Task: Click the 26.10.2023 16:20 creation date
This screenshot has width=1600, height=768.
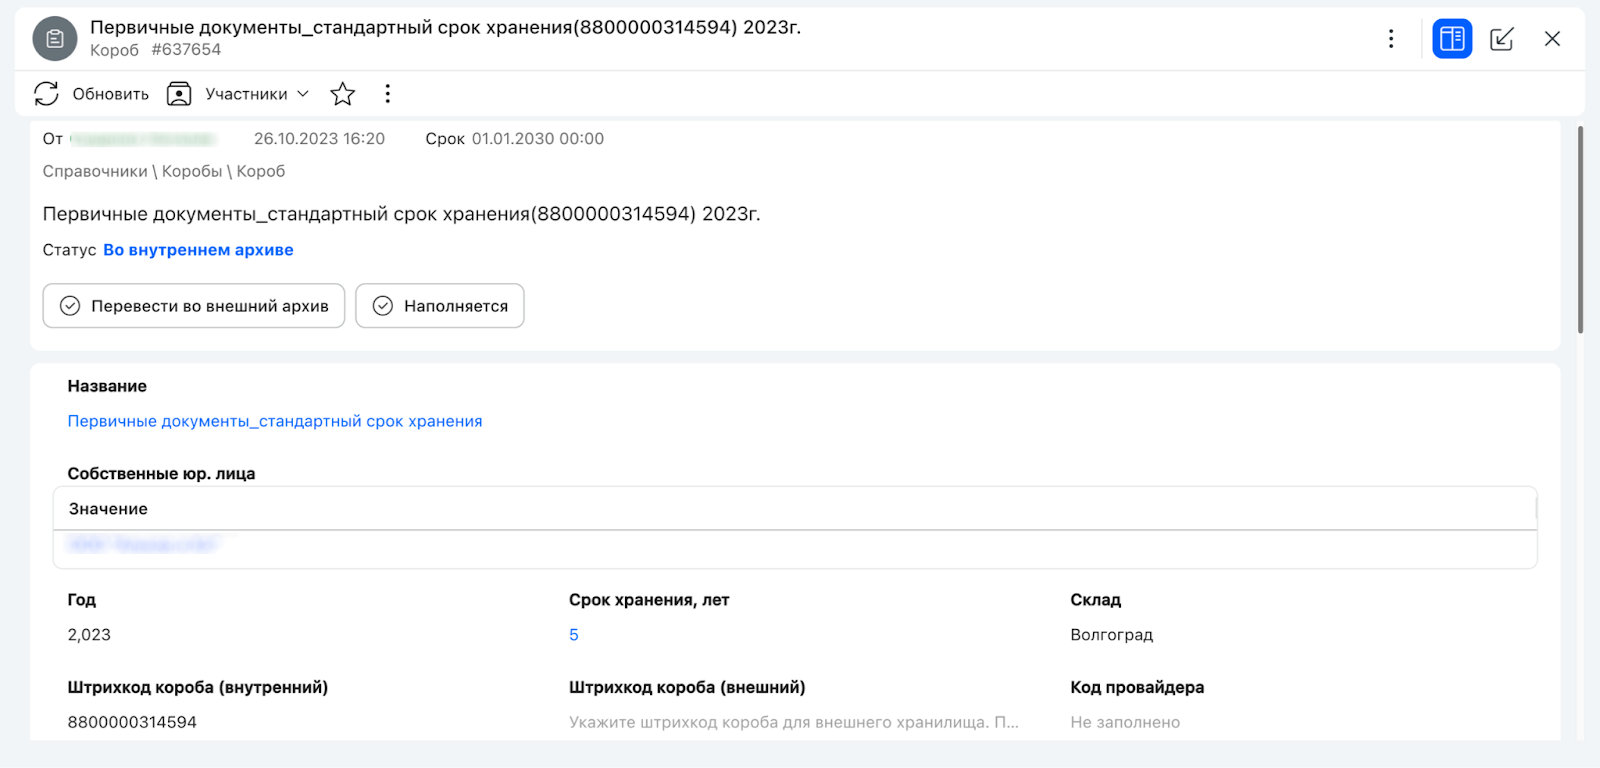Action: point(319,139)
